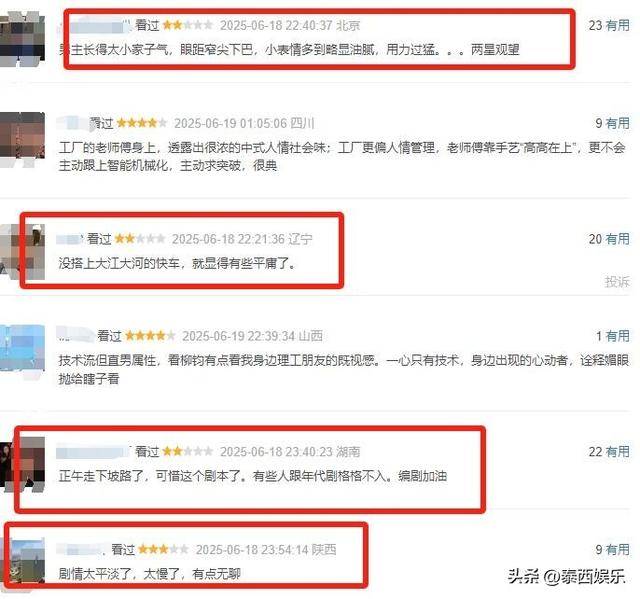Click the 投诉 report link

617,282
